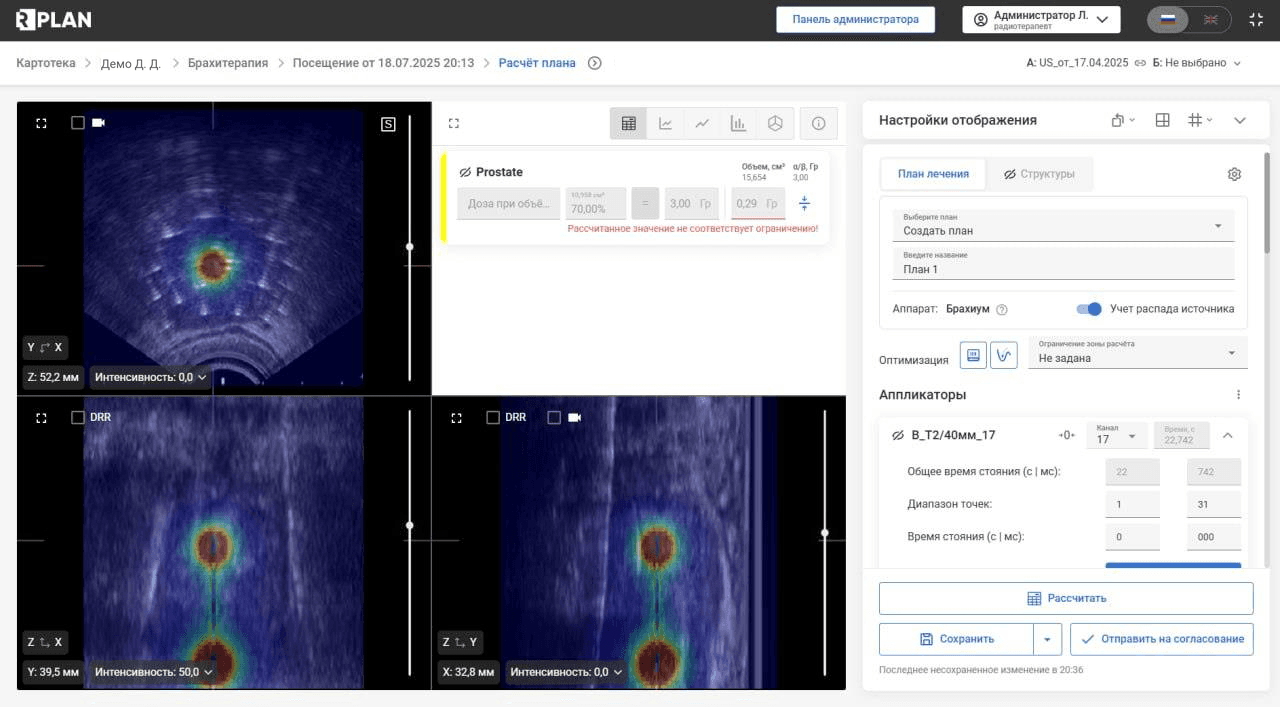Viewport: 1280px width, 707px height.
Task: Collapse the B_T2/40мм_17 applicator panel
Action: click(x=1228, y=435)
